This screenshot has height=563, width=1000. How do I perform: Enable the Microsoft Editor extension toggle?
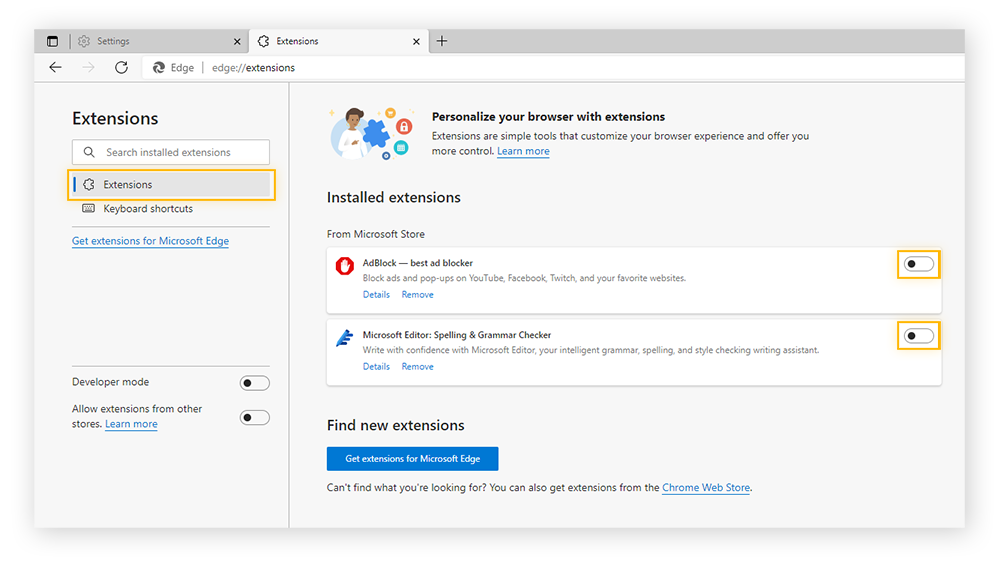(x=919, y=336)
